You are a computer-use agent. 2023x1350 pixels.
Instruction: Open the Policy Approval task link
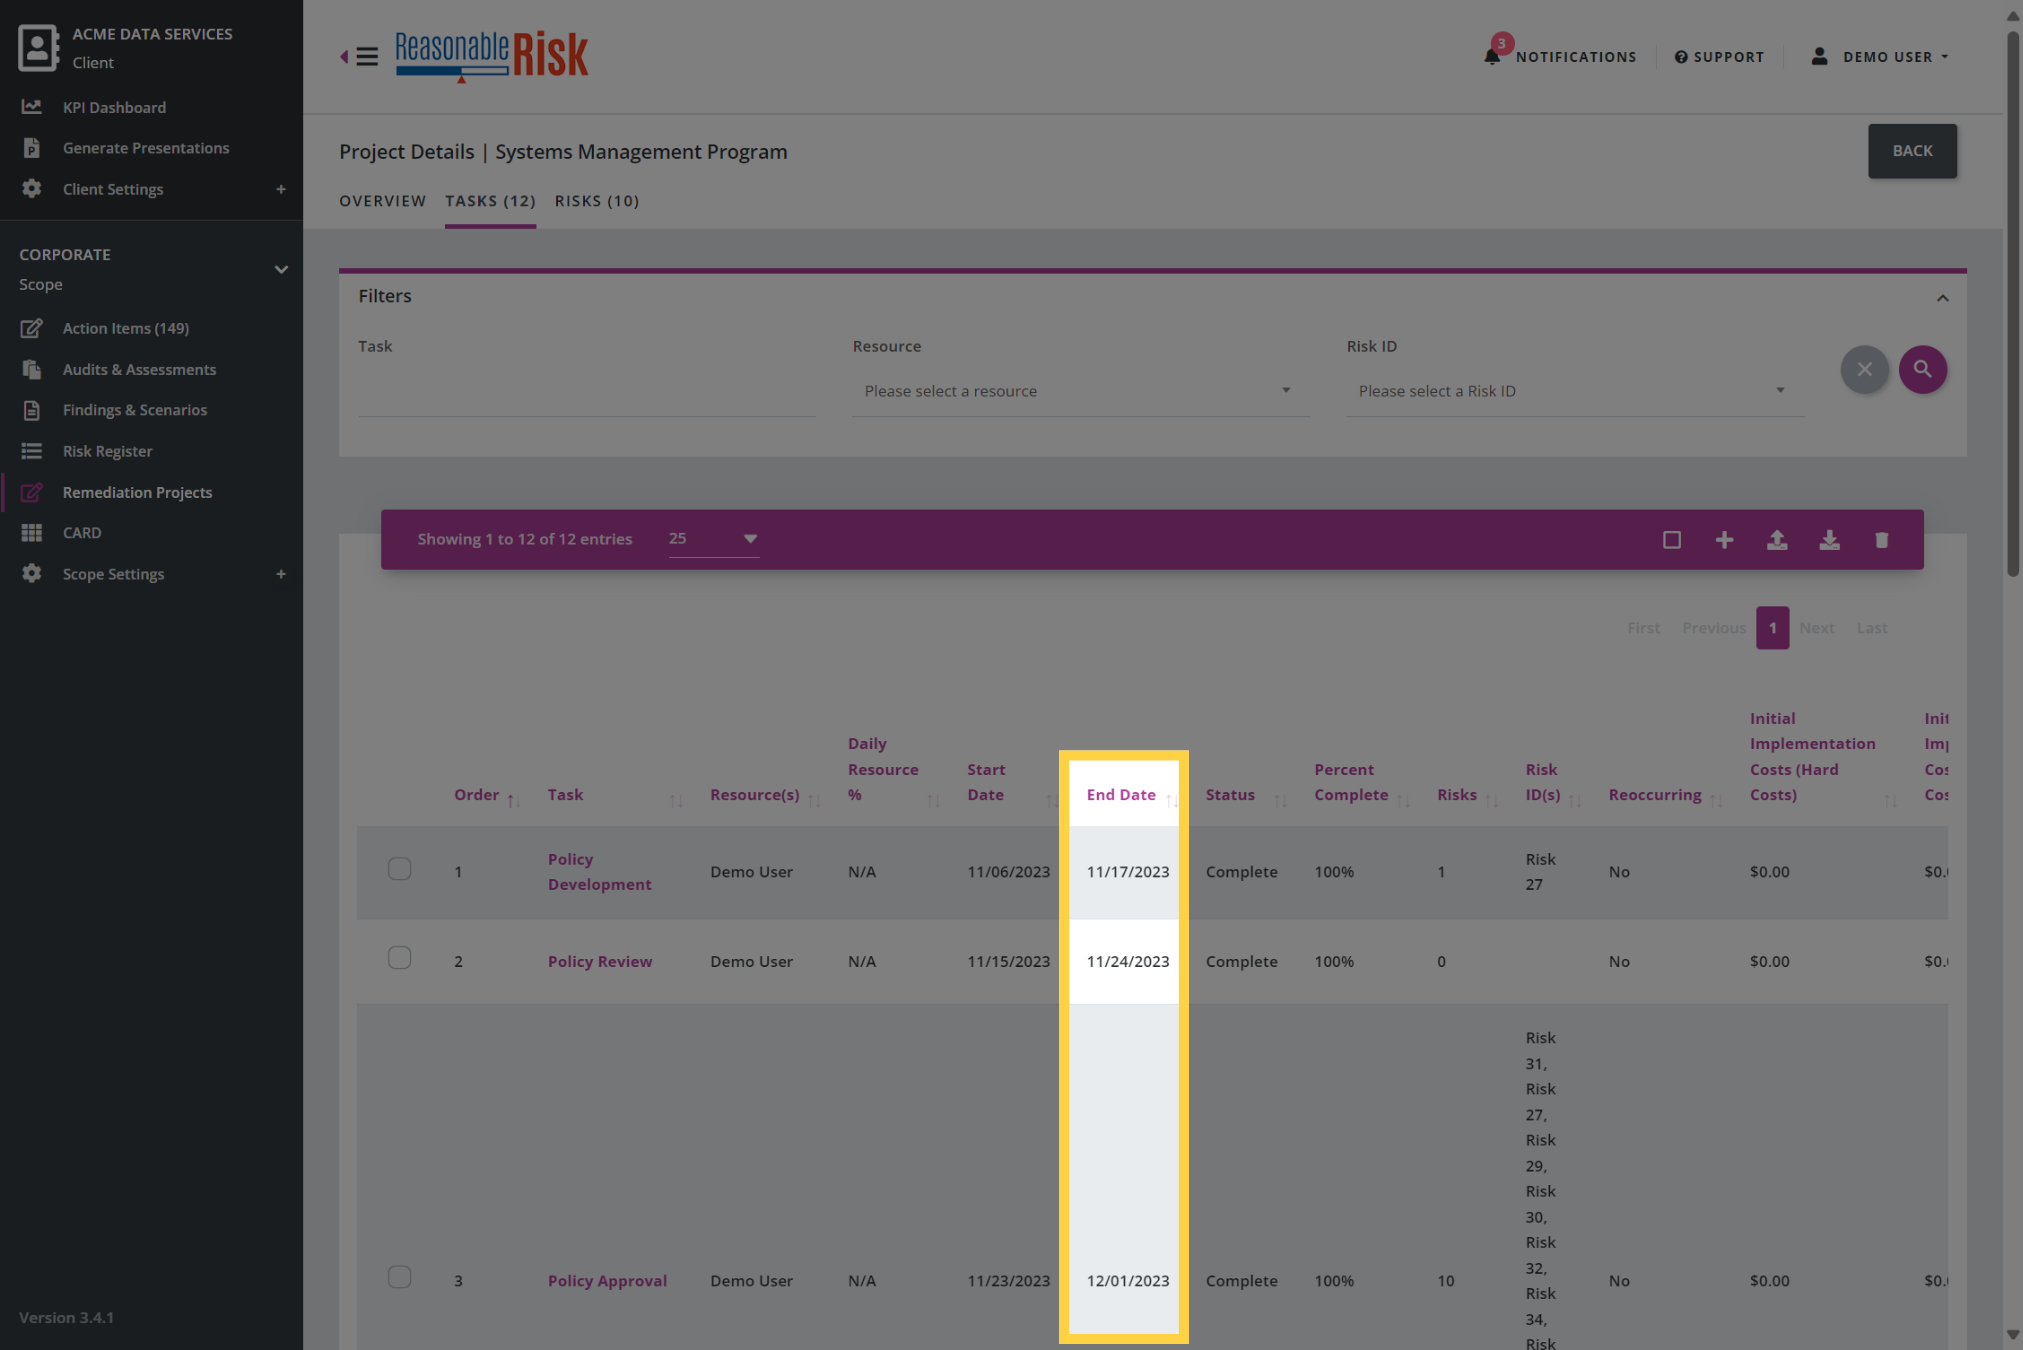click(607, 1281)
